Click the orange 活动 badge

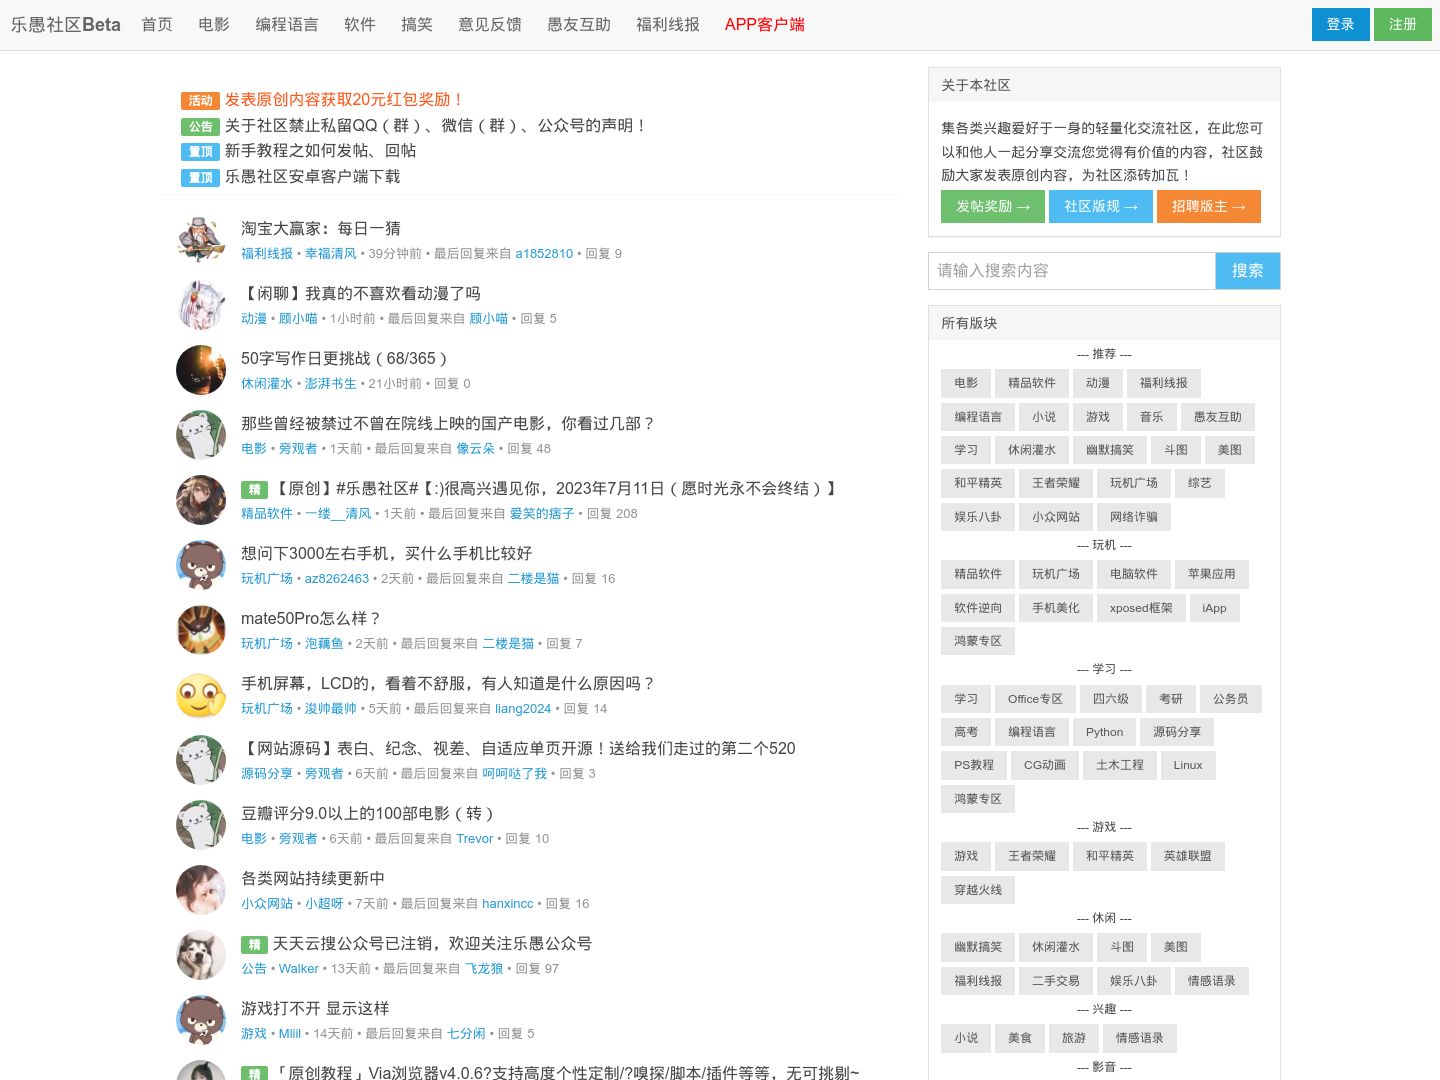(200, 101)
